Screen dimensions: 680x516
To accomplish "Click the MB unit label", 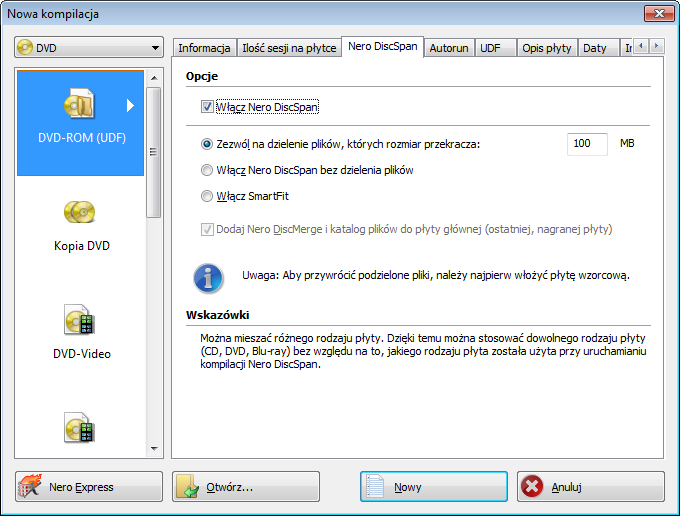I will [627, 144].
